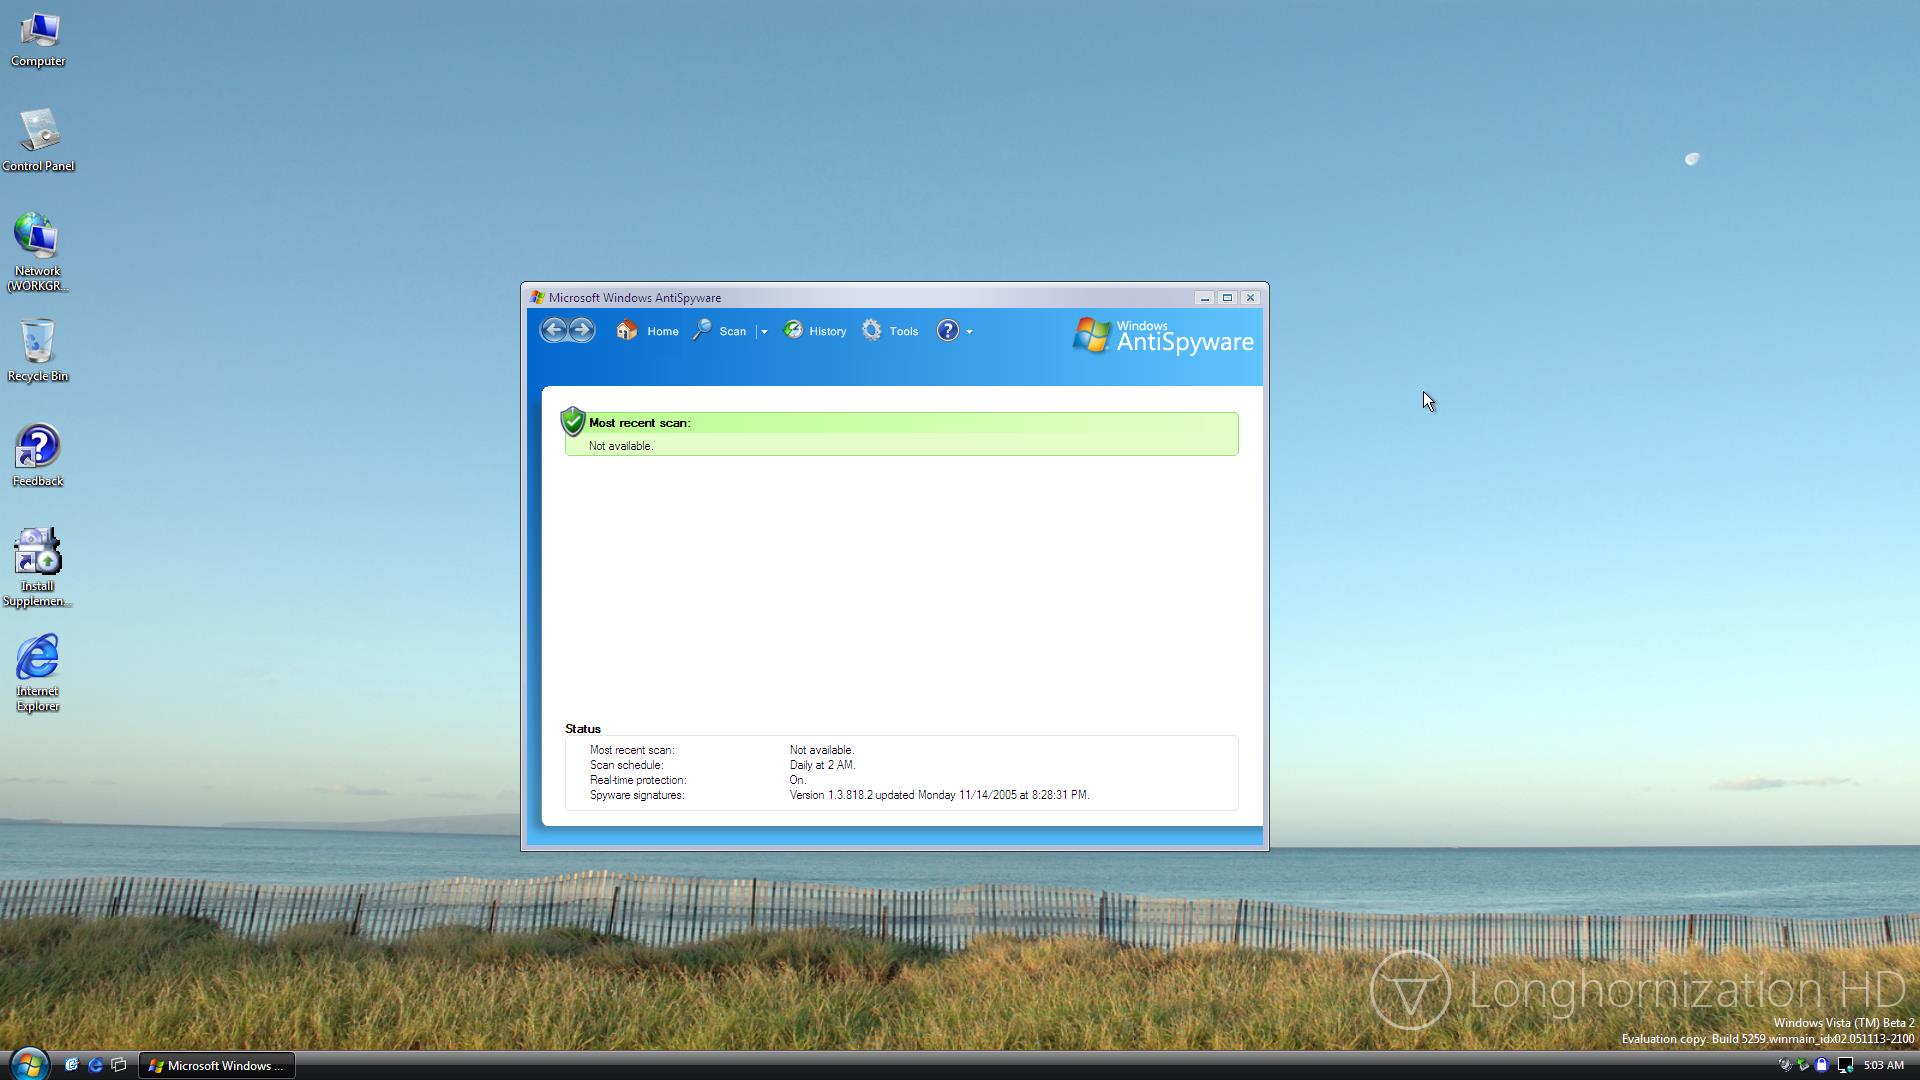Expand the Help dropdown arrow
This screenshot has height=1080, width=1920.
(969, 332)
